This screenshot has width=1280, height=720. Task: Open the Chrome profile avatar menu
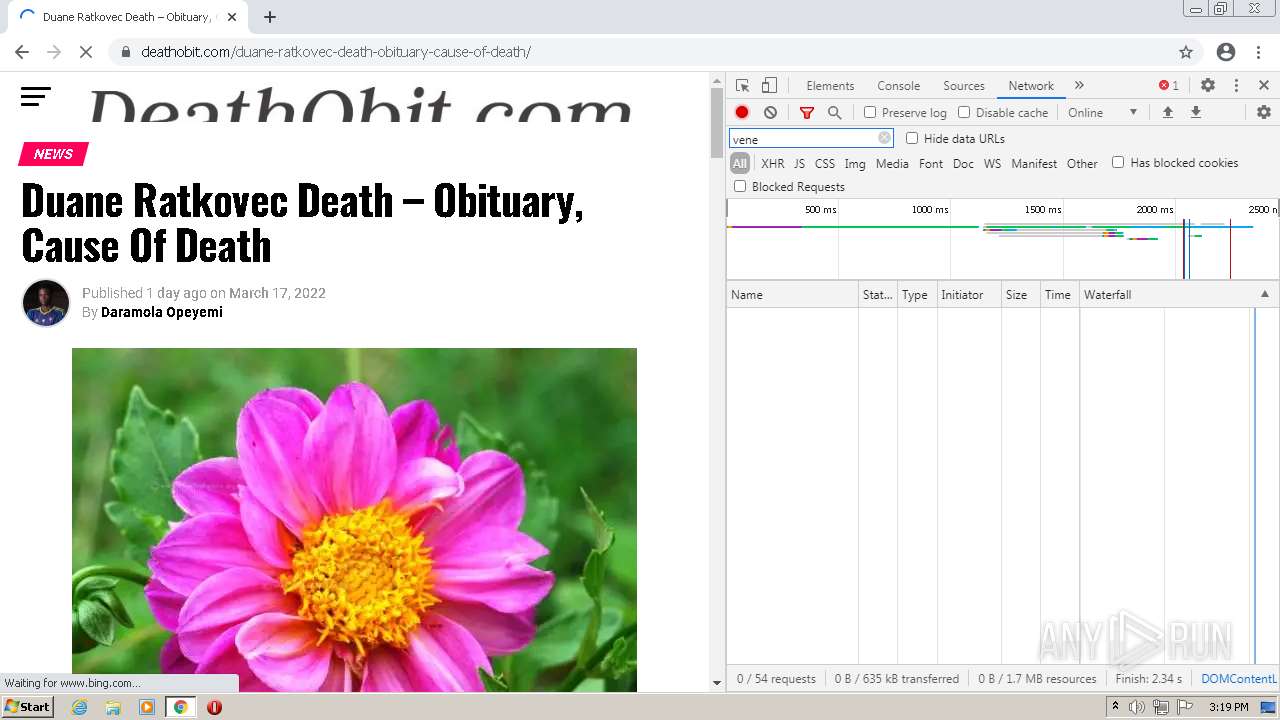1226,52
